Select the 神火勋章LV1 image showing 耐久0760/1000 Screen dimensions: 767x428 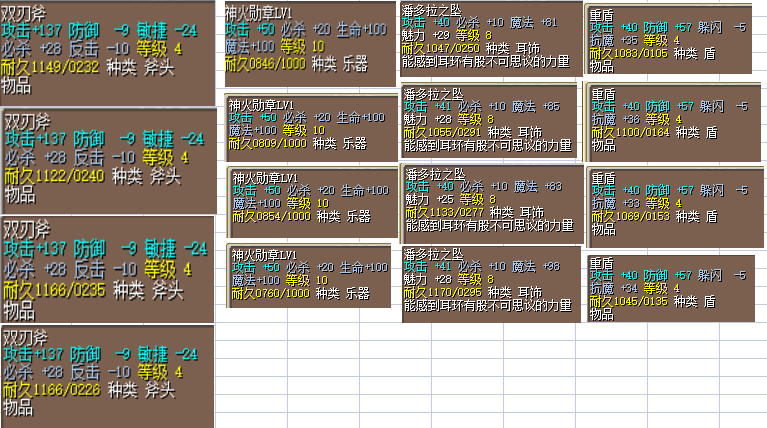(x=312, y=274)
